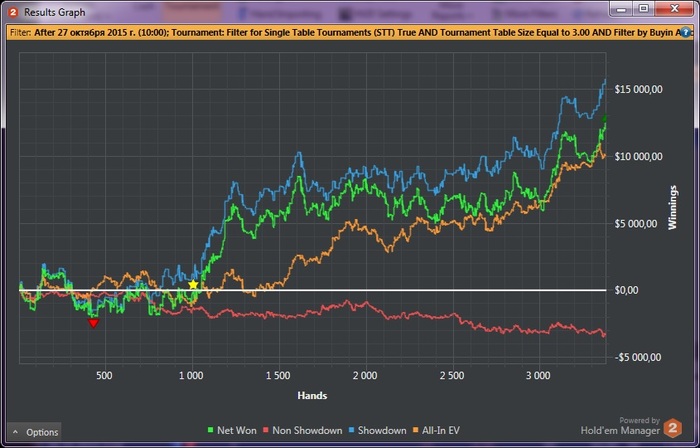Click the Hands axis title

click(312, 395)
